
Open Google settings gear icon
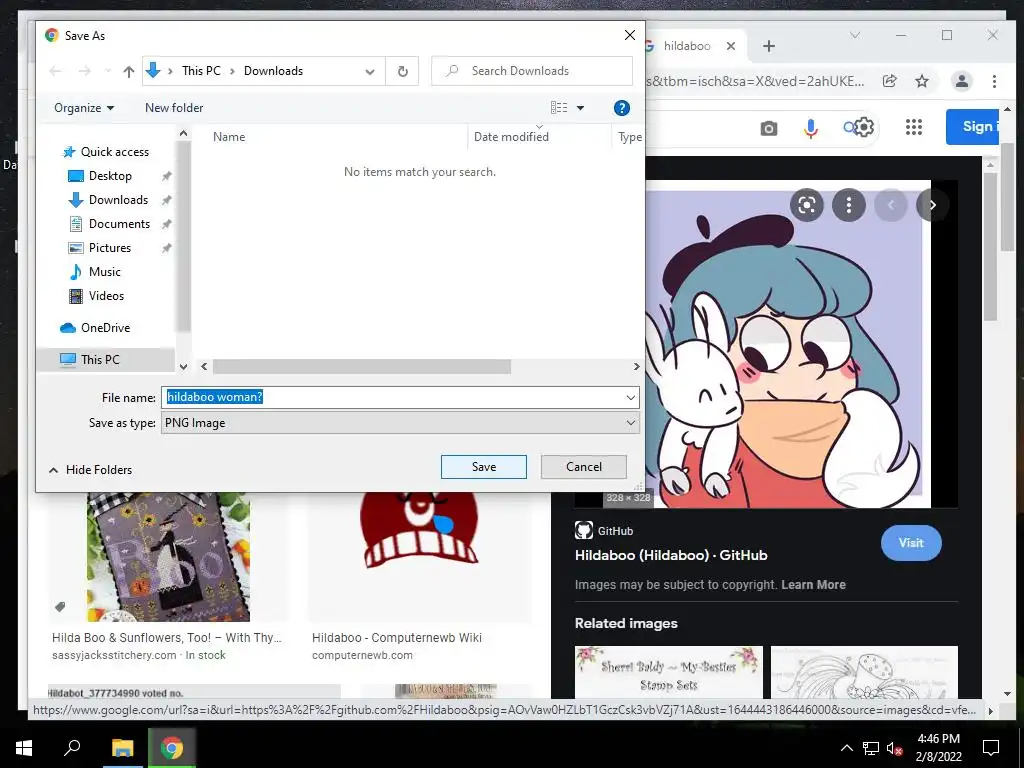pos(863,127)
